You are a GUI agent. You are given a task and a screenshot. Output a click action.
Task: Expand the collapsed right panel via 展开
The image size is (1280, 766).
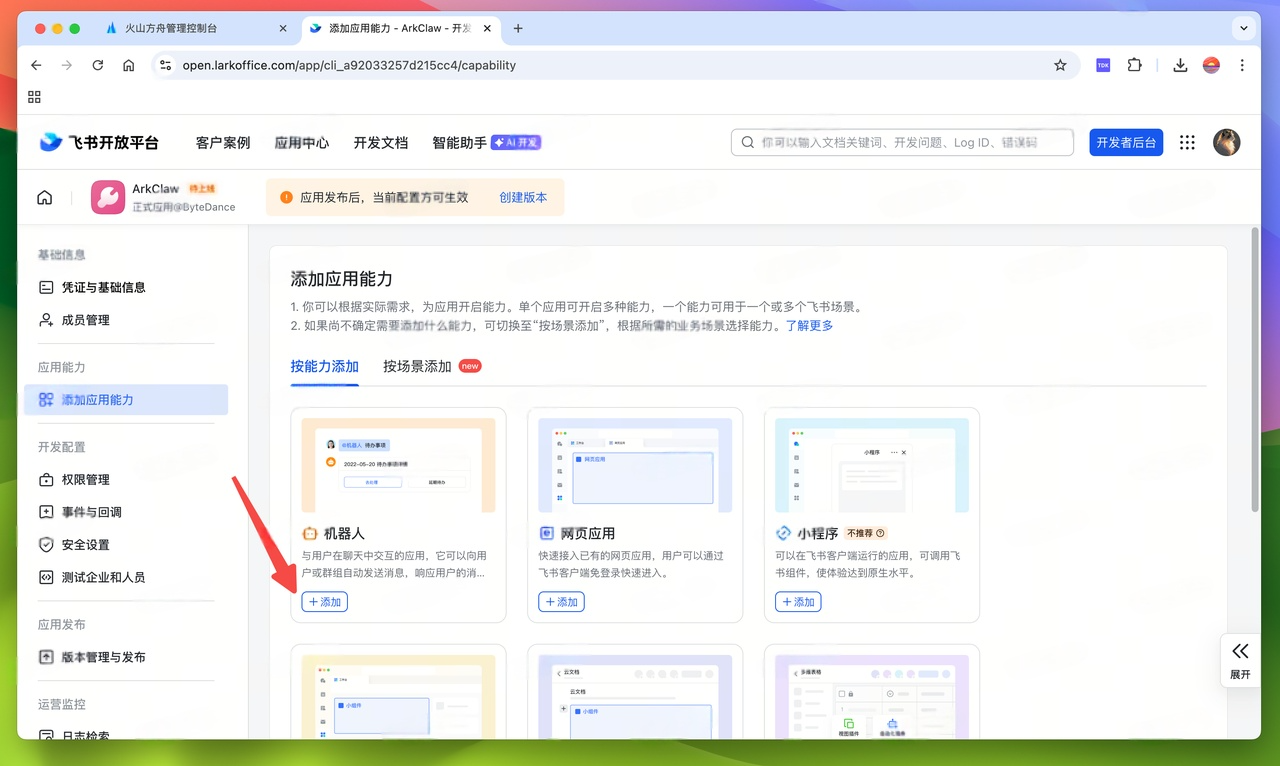coord(1240,660)
